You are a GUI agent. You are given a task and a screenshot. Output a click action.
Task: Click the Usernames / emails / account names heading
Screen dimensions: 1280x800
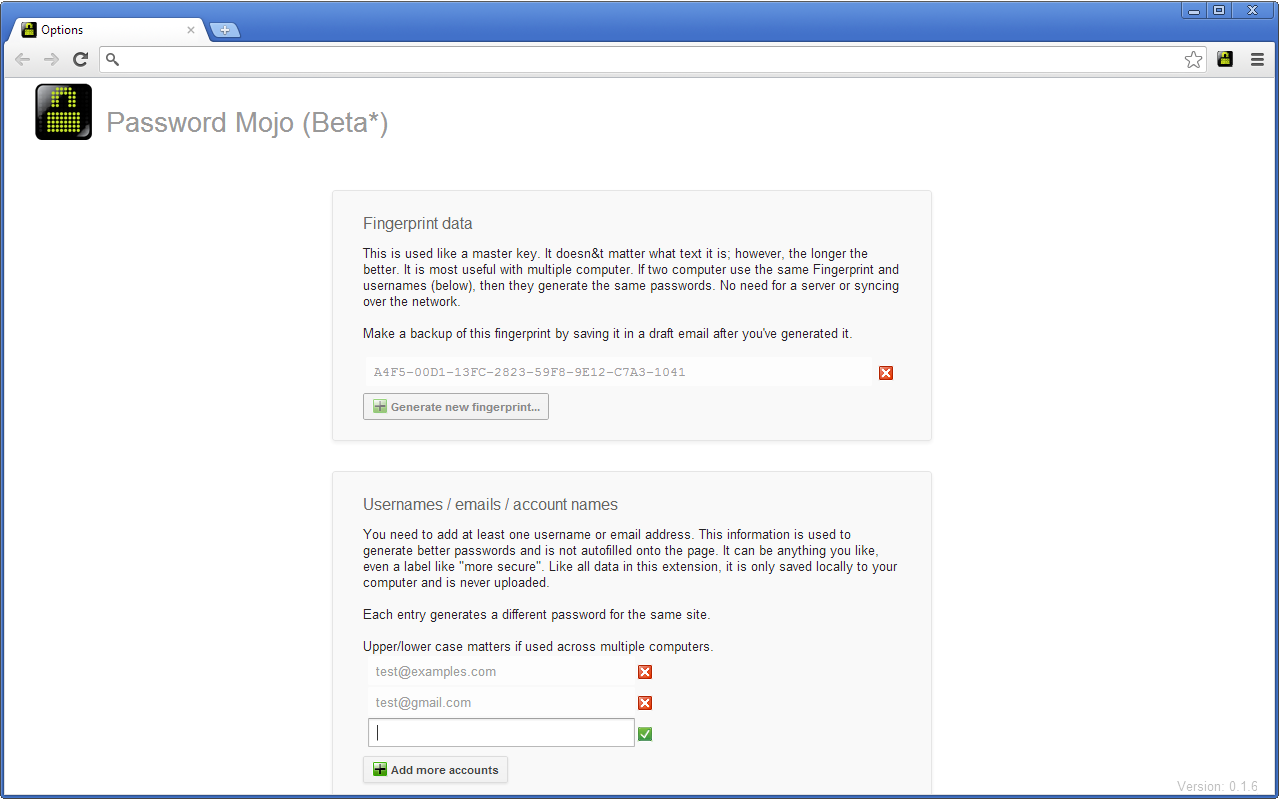point(491,504)
